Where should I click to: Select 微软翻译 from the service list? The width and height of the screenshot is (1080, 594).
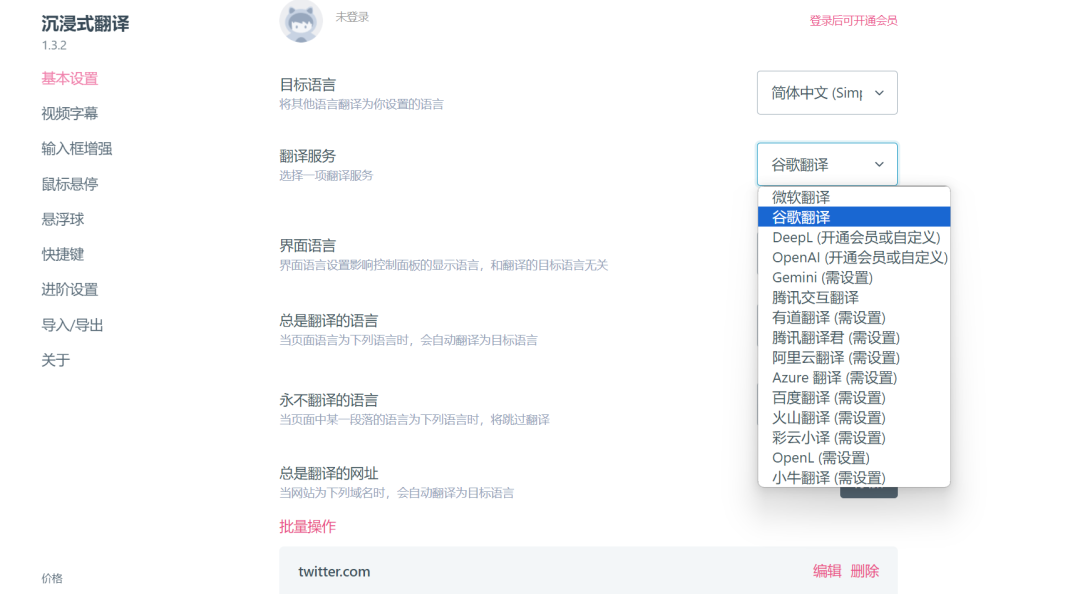point(800,197)
